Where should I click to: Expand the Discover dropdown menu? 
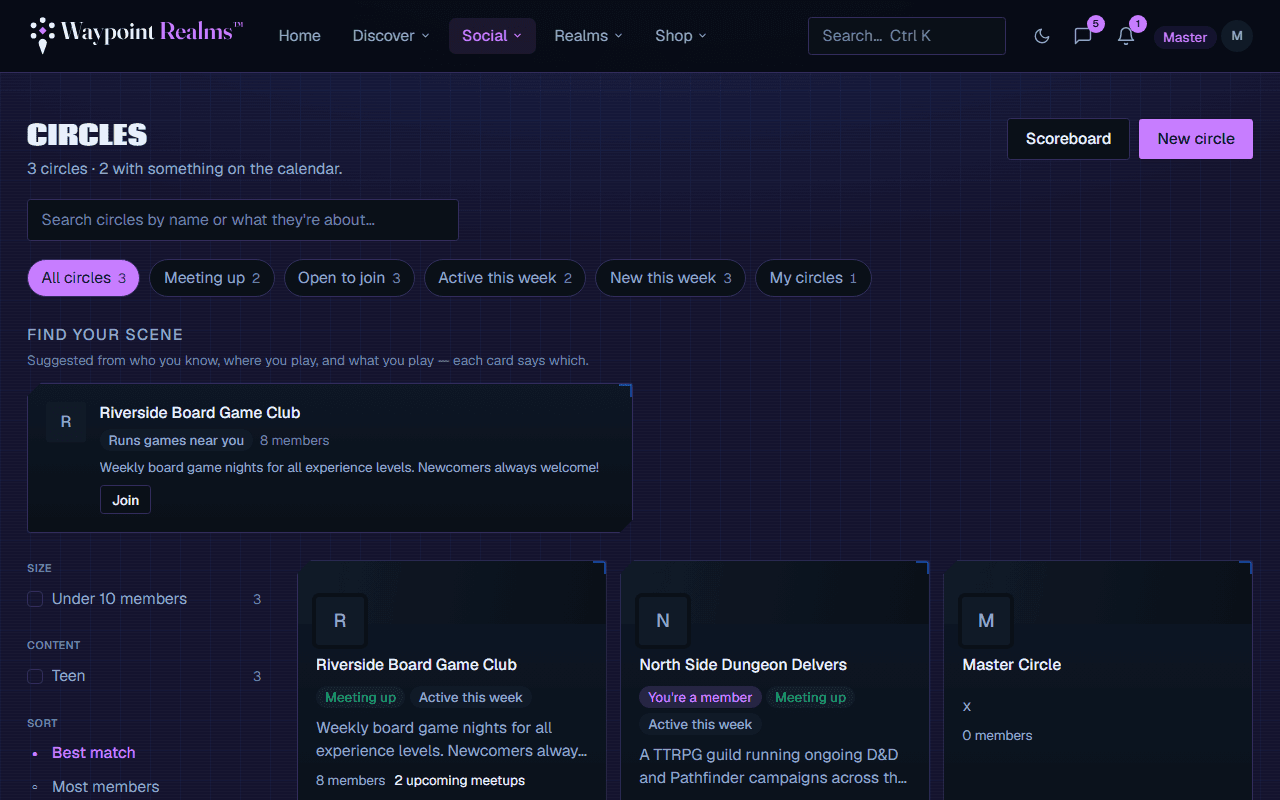391,36
